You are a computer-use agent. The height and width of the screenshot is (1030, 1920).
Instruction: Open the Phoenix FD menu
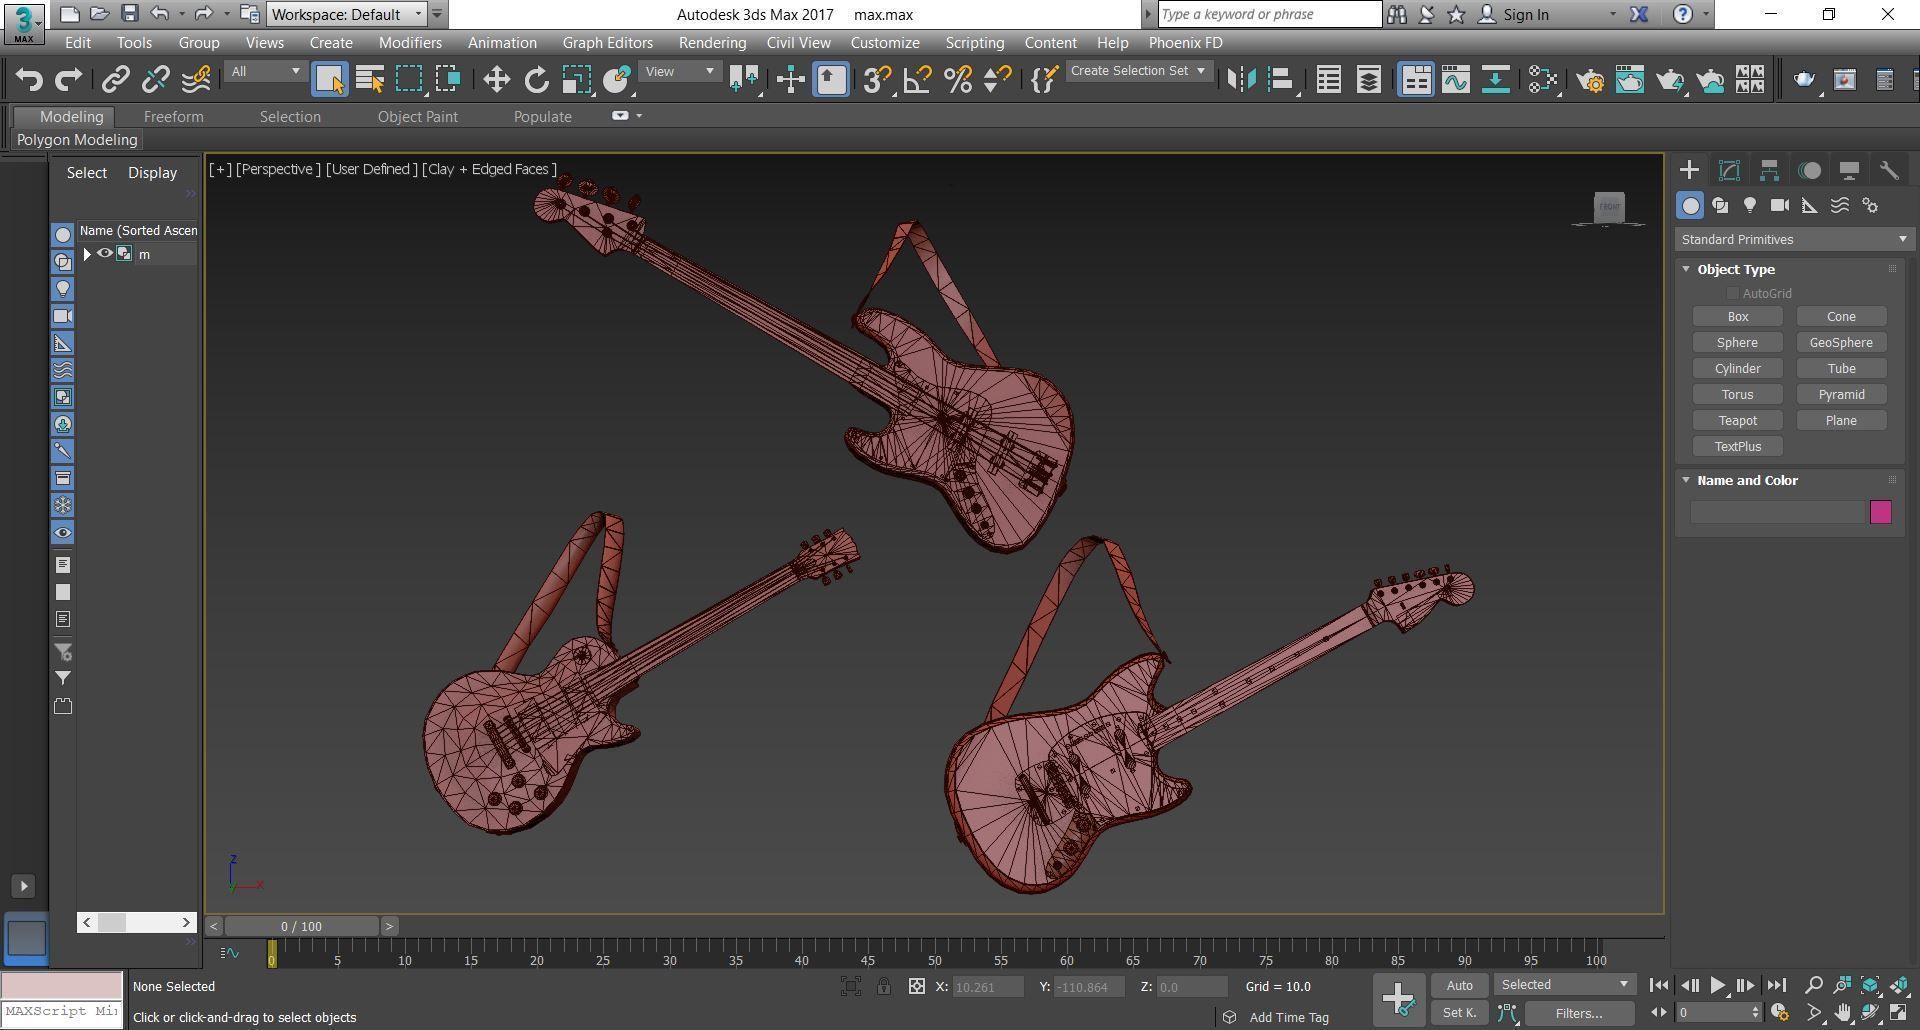pyautogui.click(x=1185, y=43)
